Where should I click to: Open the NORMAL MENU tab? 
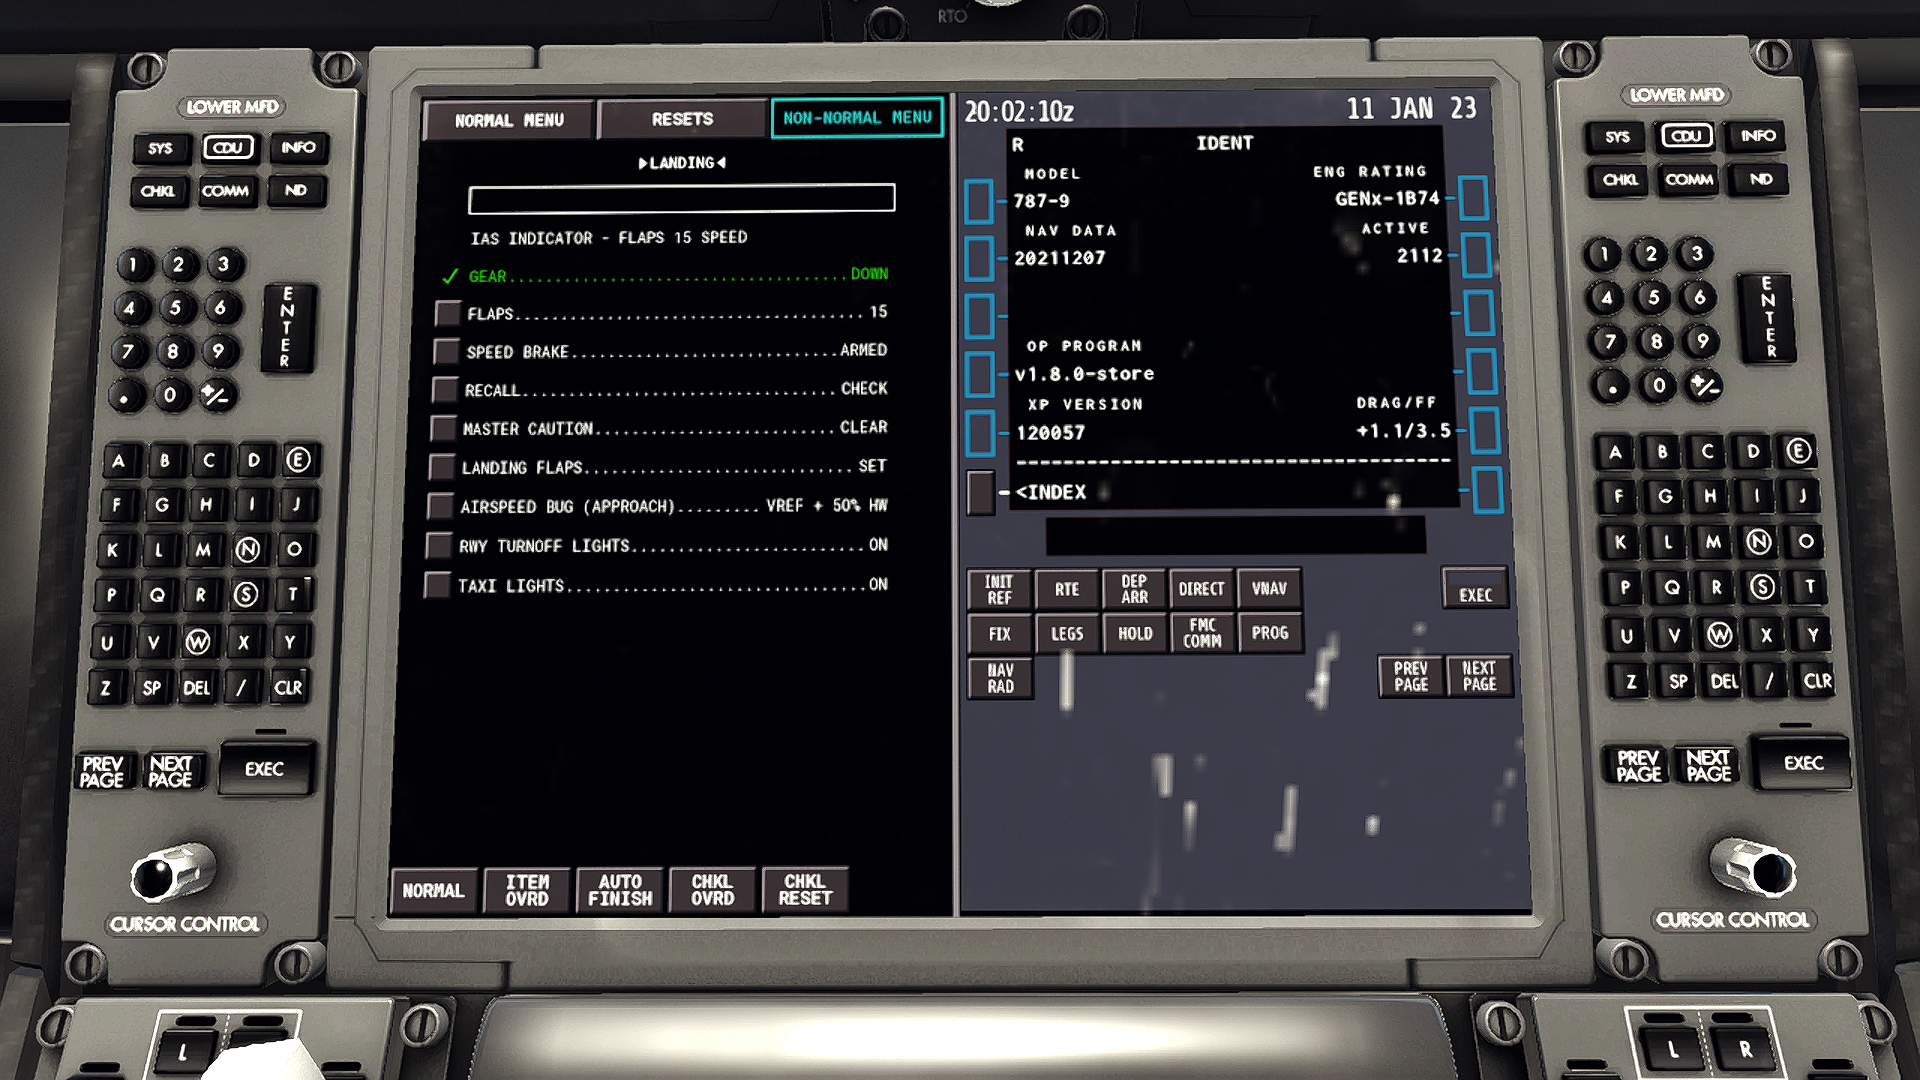(509, 120)
